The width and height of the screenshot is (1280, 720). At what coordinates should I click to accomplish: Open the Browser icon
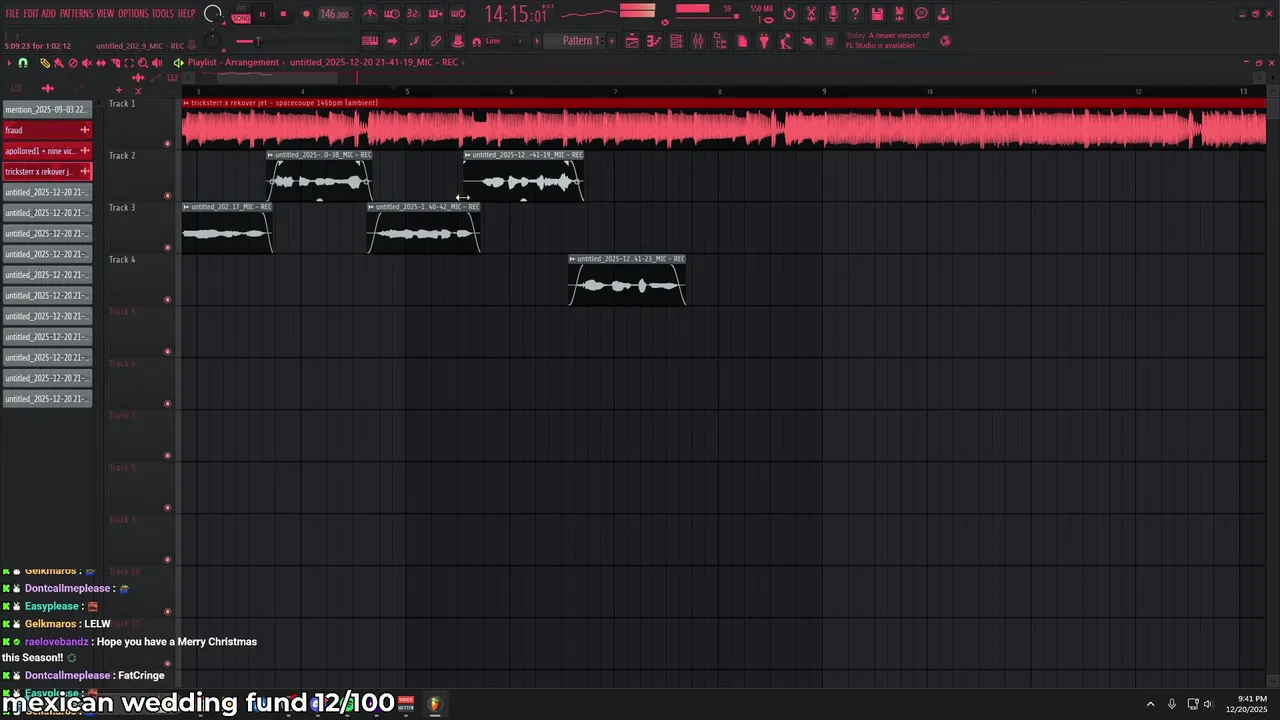(720, 41)
